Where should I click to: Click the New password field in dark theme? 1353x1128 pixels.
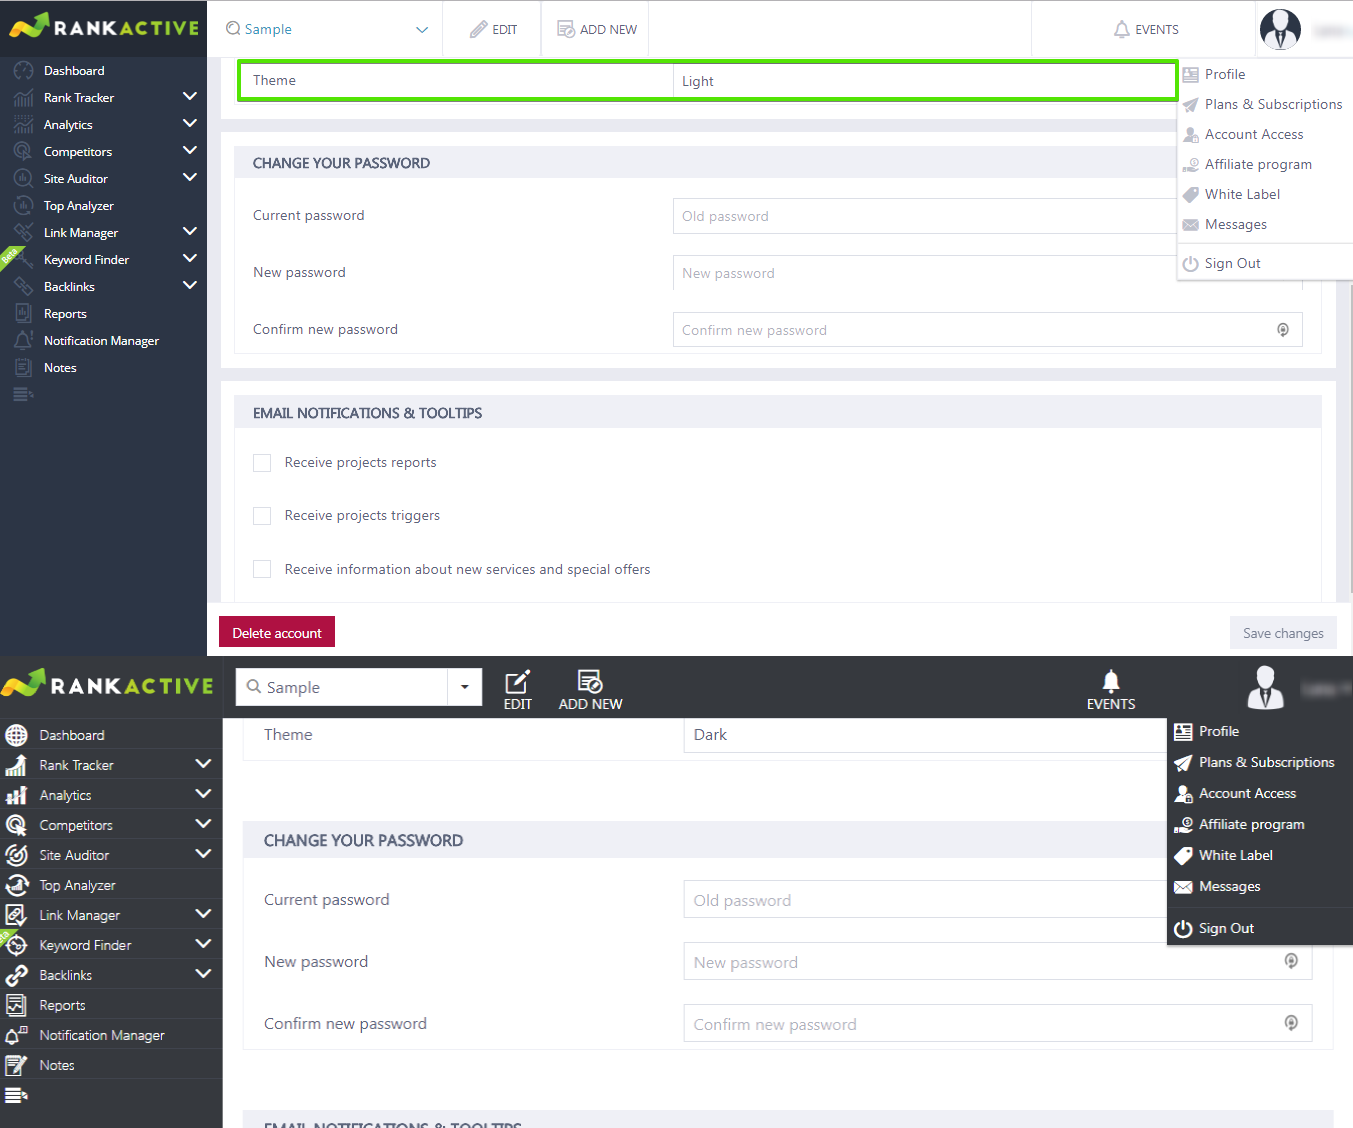pos(998,962)
